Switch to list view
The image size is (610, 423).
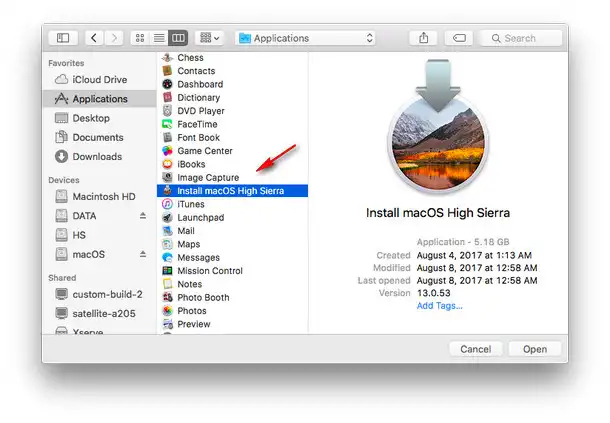click(x=159, y=38)
